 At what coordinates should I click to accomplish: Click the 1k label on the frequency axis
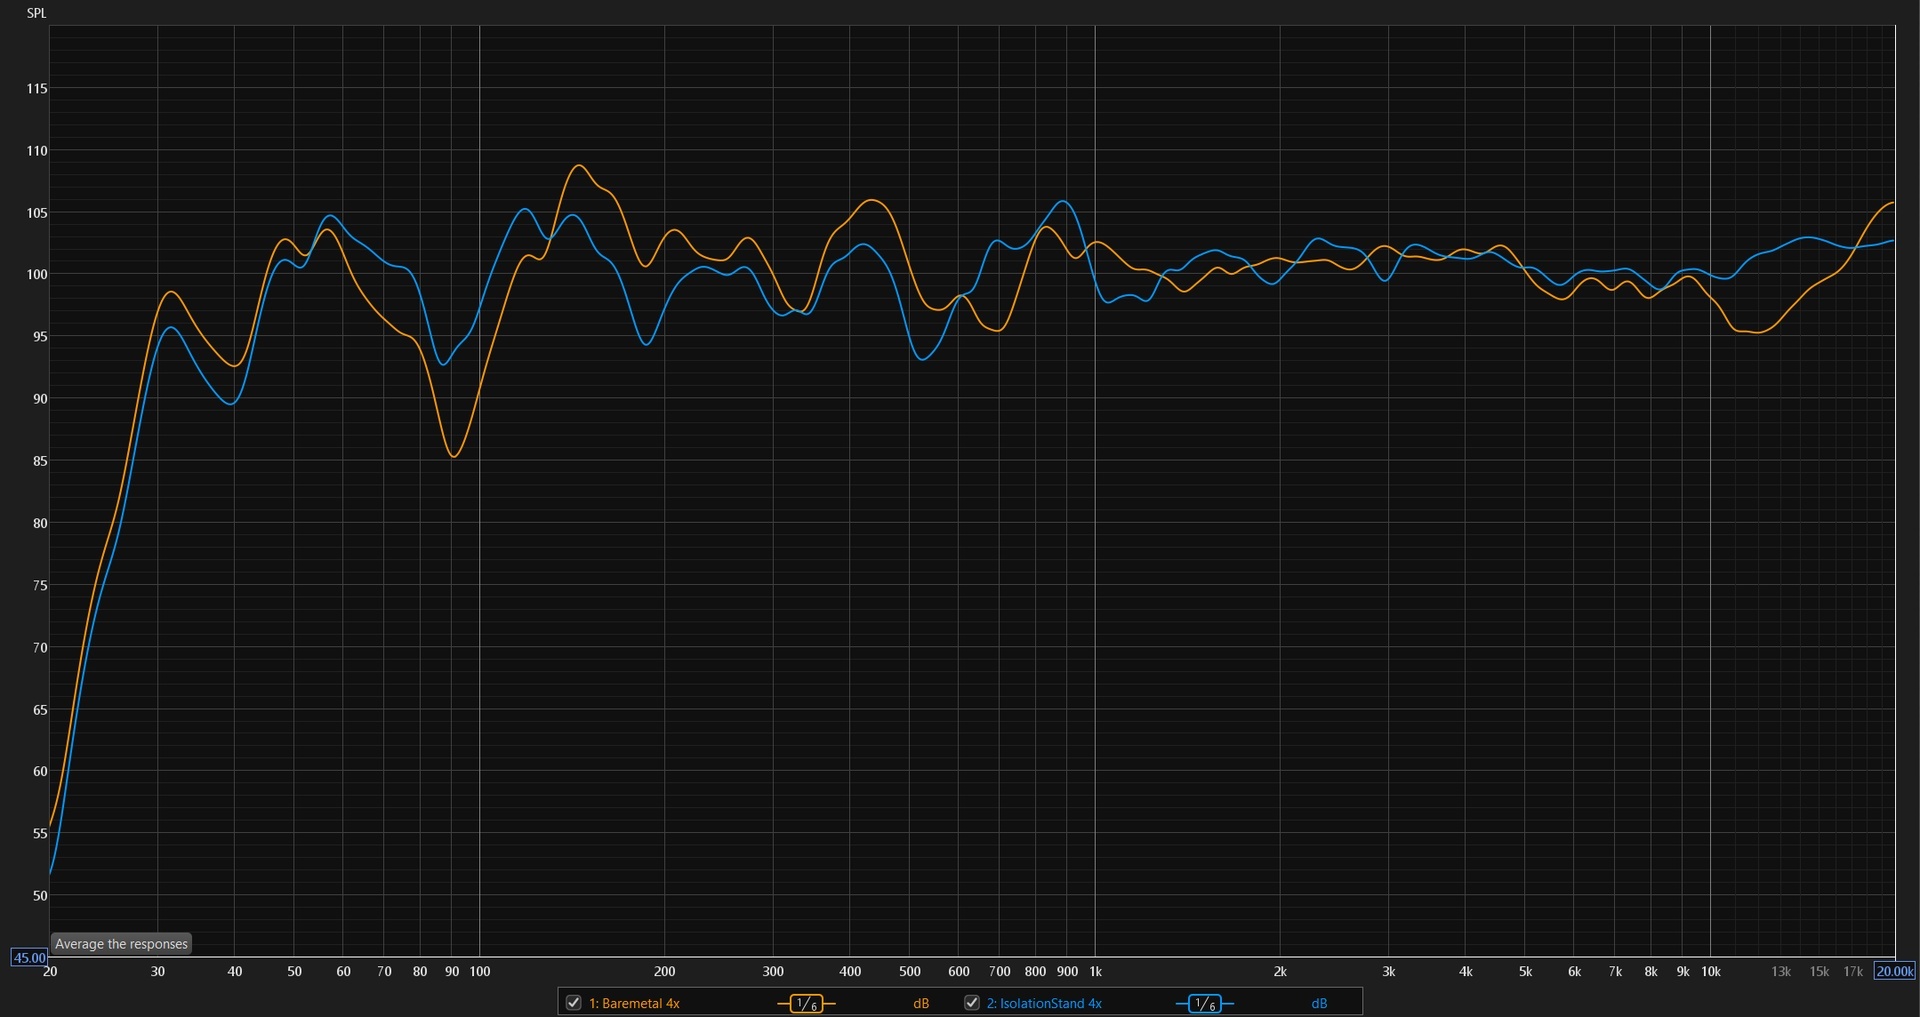pos(1095,971)
